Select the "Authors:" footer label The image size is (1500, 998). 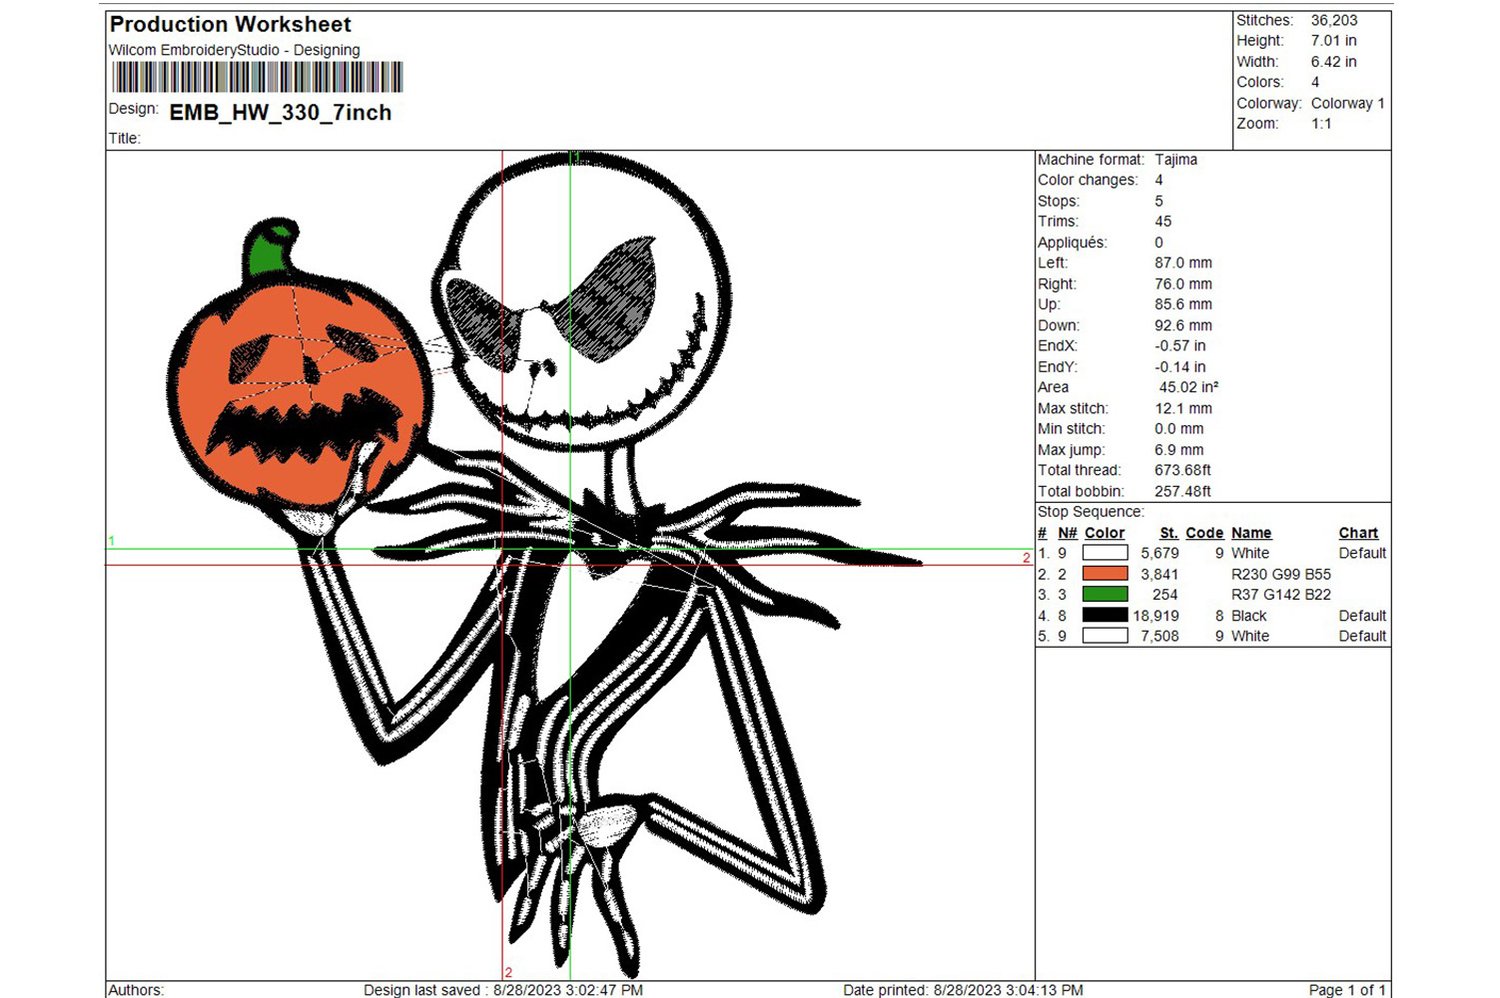click(x=136, y=990)
